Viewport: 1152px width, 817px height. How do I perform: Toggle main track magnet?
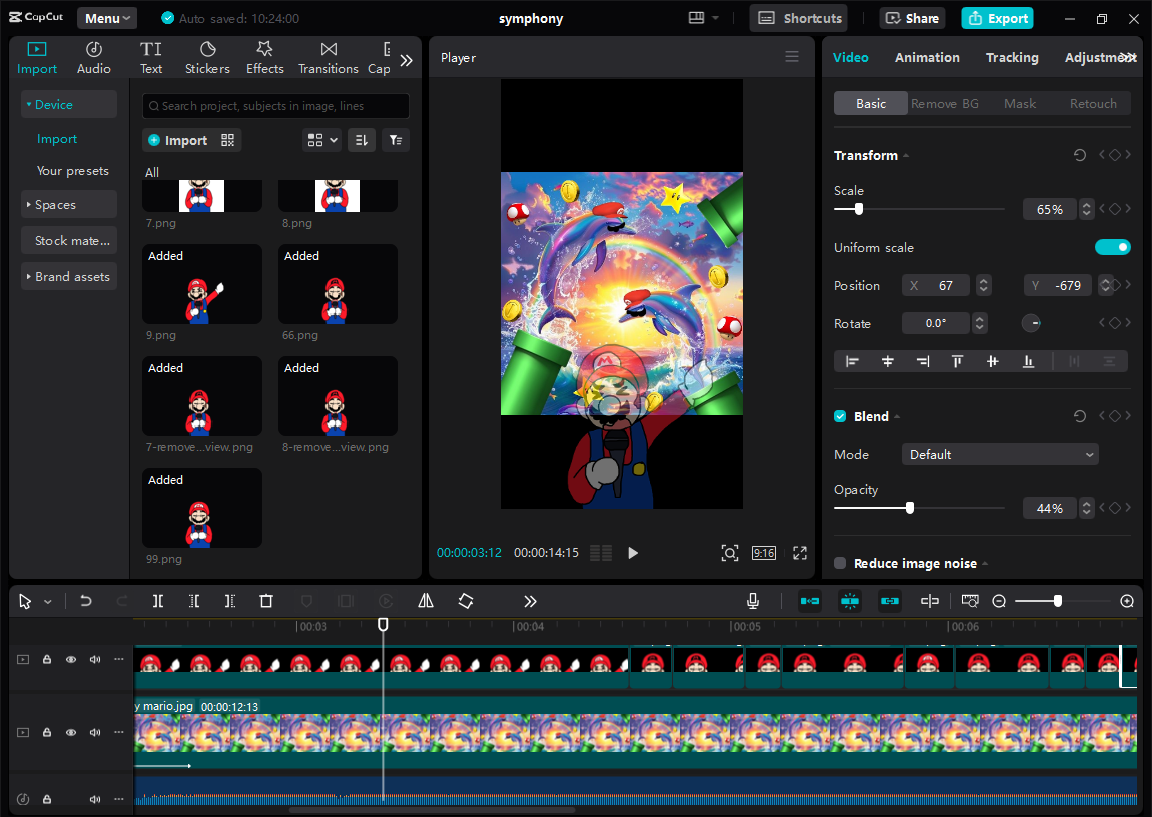click(810, 601)
